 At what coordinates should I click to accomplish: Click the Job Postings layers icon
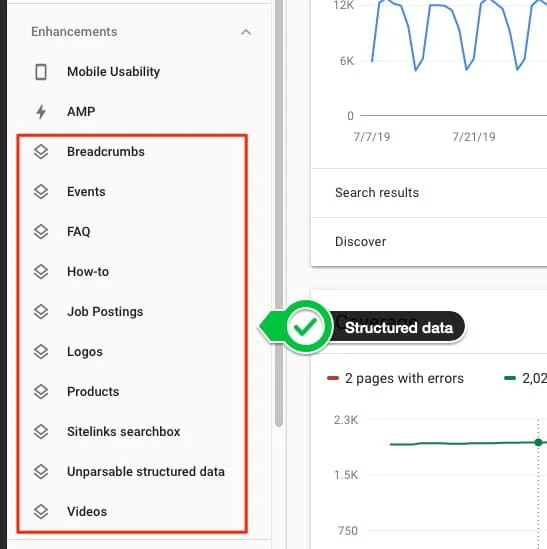coord(41,312)
